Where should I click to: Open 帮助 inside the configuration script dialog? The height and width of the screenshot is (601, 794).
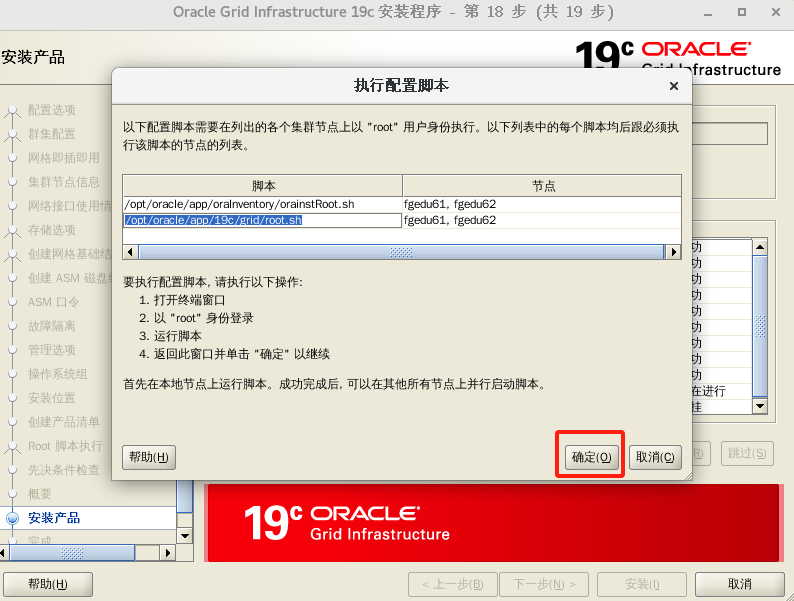[x=149, y=457]
